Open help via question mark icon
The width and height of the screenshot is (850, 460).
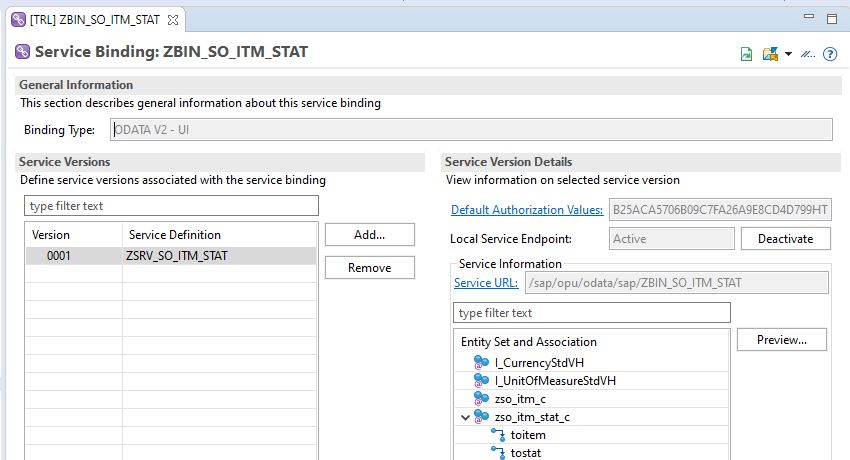pos(830,54)
